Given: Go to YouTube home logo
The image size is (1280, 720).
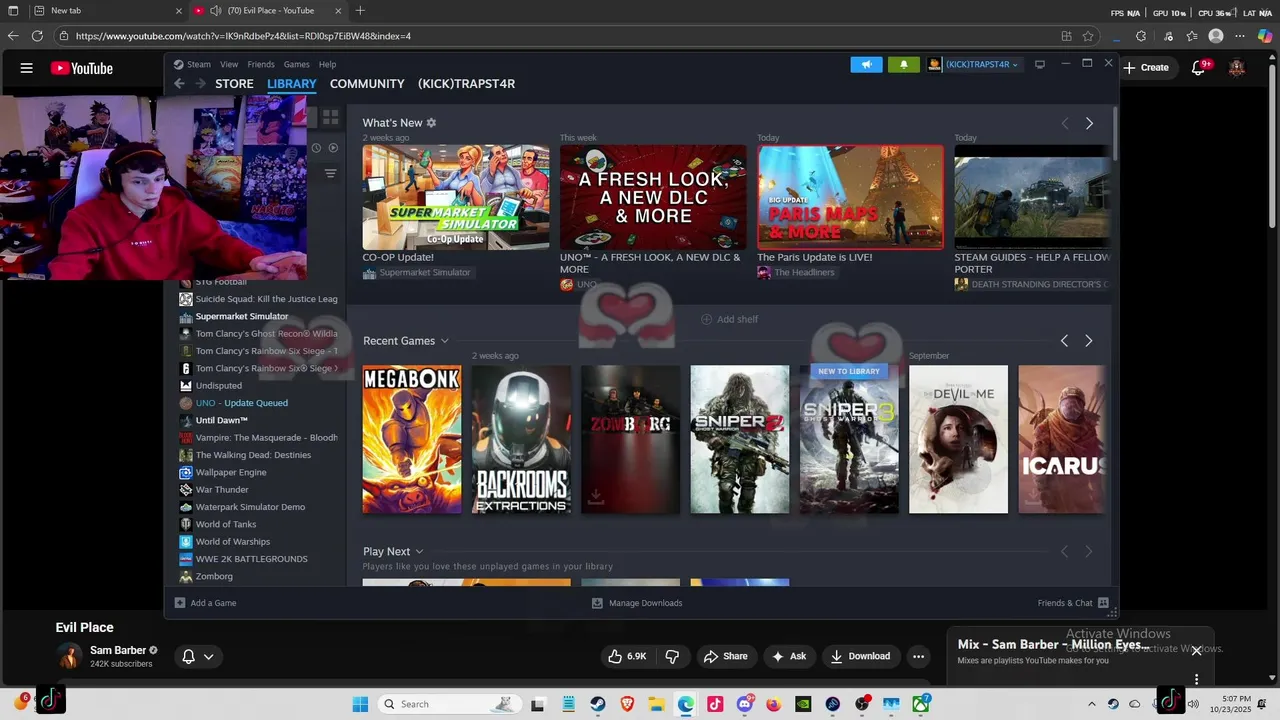Looking at the screenshot, I should 82,68.
